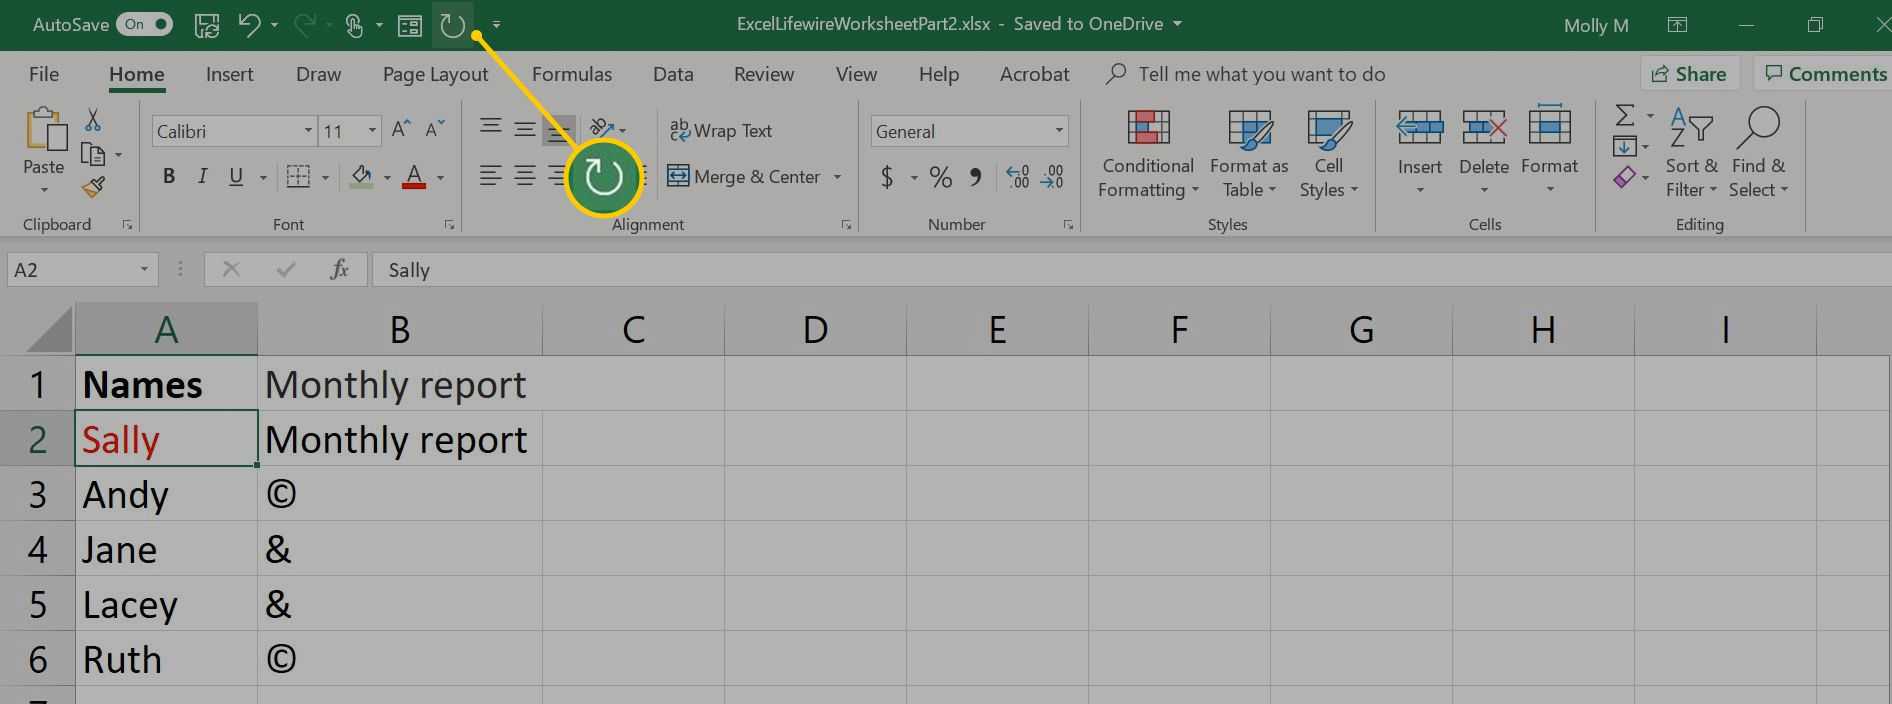Toggle Wrap Text
1892x704 pixels.
(x=721, y=131)
